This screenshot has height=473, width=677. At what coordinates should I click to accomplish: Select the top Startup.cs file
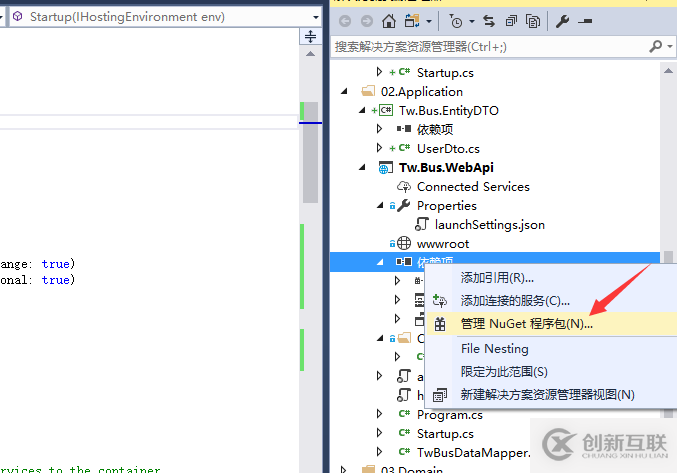point(445,73)
